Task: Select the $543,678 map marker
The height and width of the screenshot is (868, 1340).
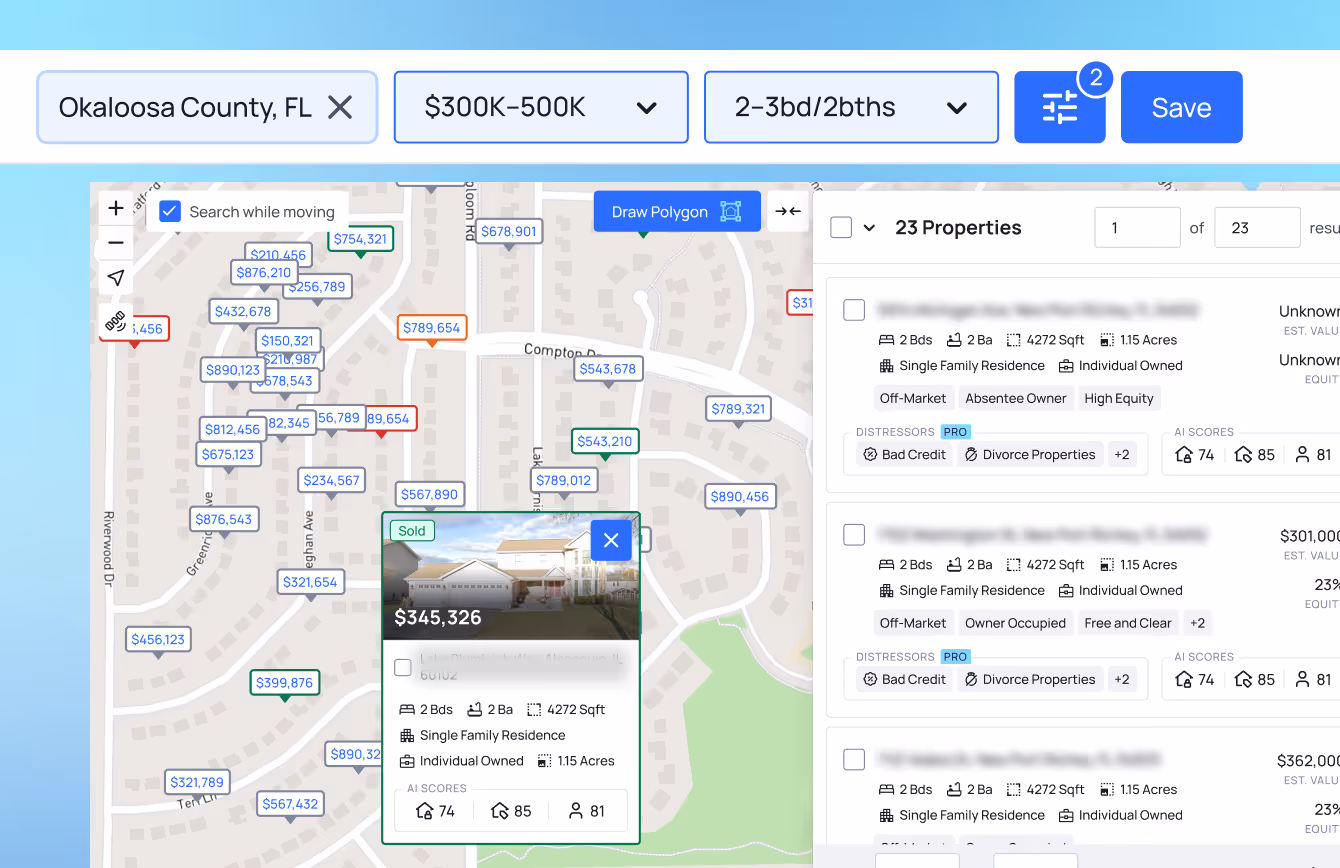Action: coord(607,369)
